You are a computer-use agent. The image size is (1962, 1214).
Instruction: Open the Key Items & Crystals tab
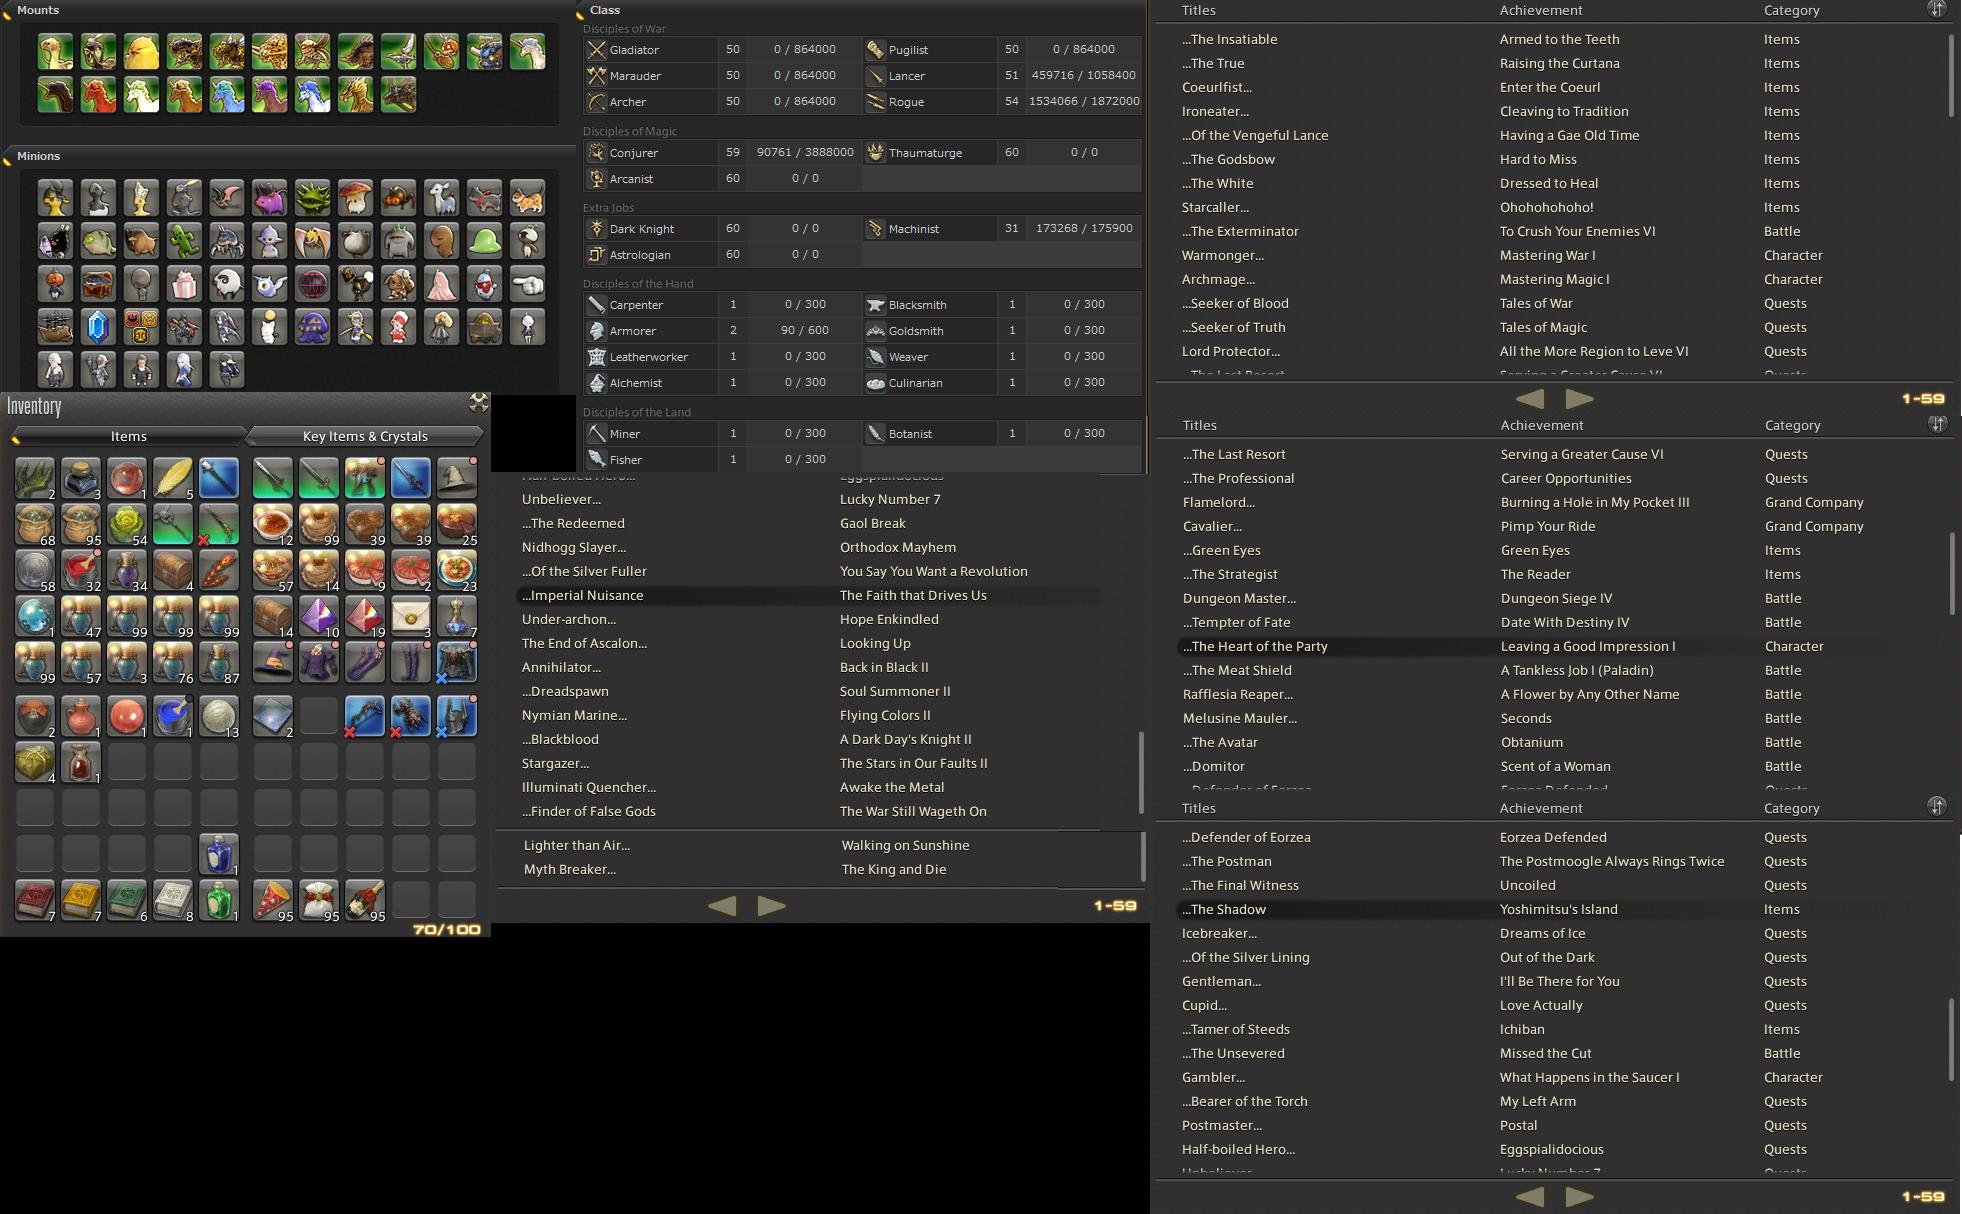click(x=365, y=436)
